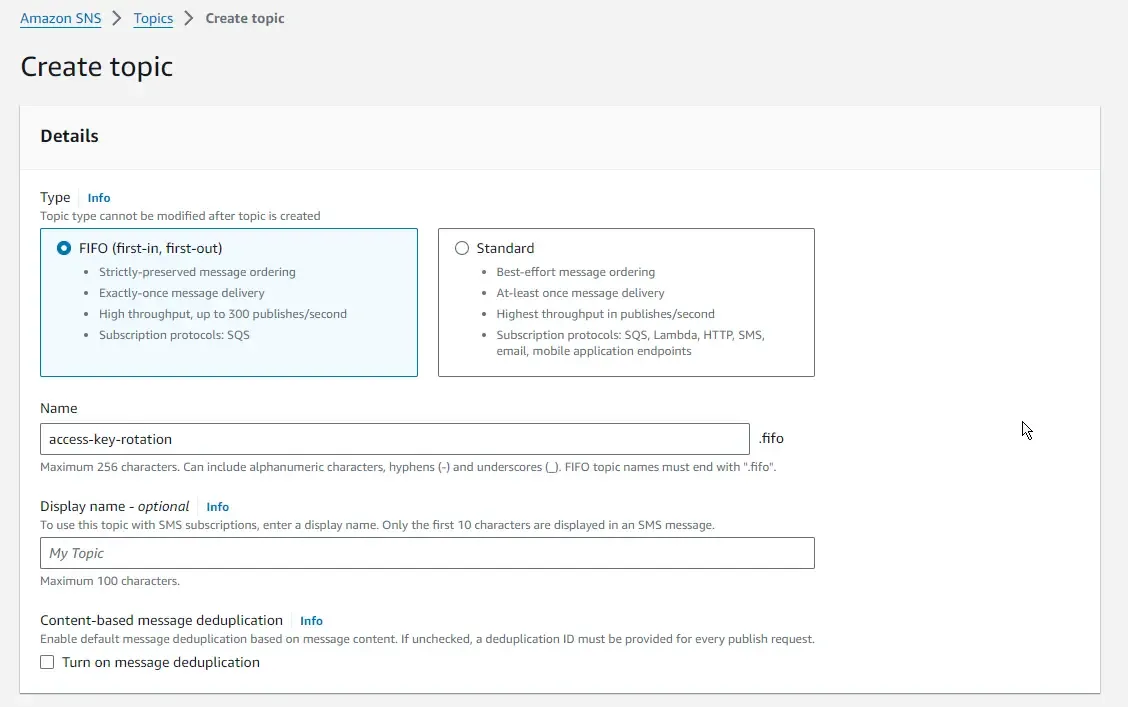Open the Info link next to Type

[x=98, y=197]
